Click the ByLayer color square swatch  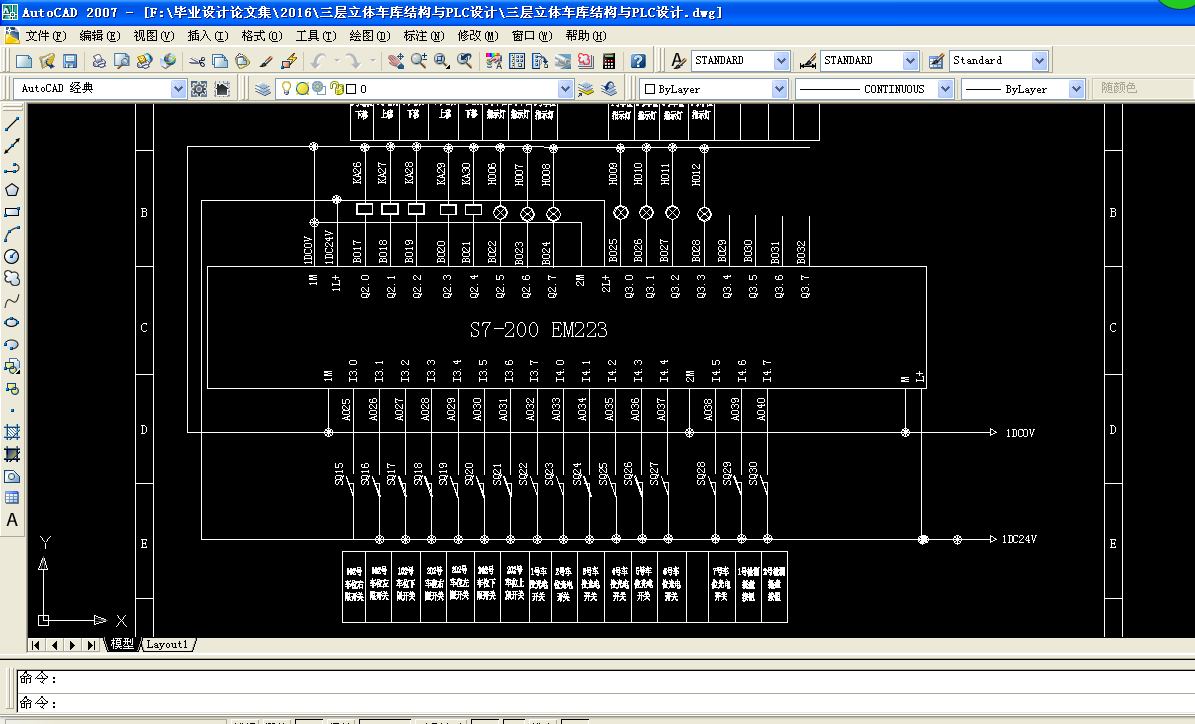(x=650, y=89)
